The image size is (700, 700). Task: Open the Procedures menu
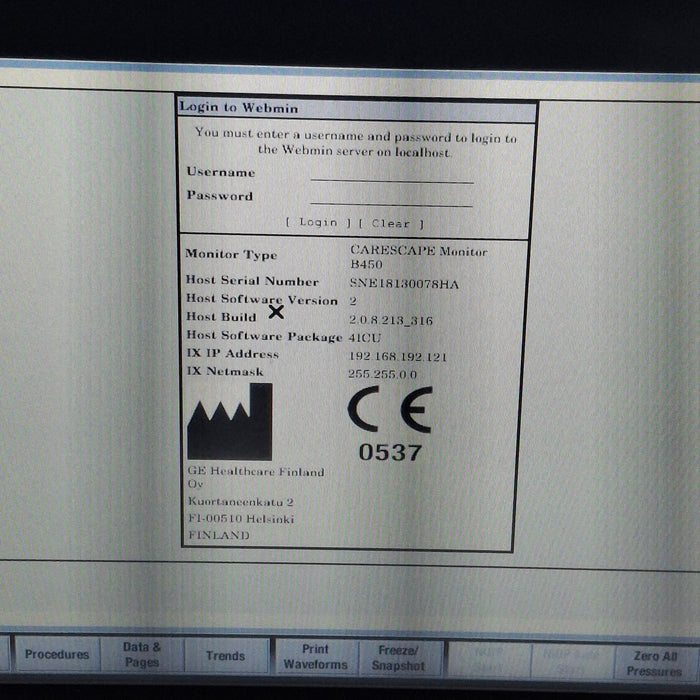tap(57, 654)
